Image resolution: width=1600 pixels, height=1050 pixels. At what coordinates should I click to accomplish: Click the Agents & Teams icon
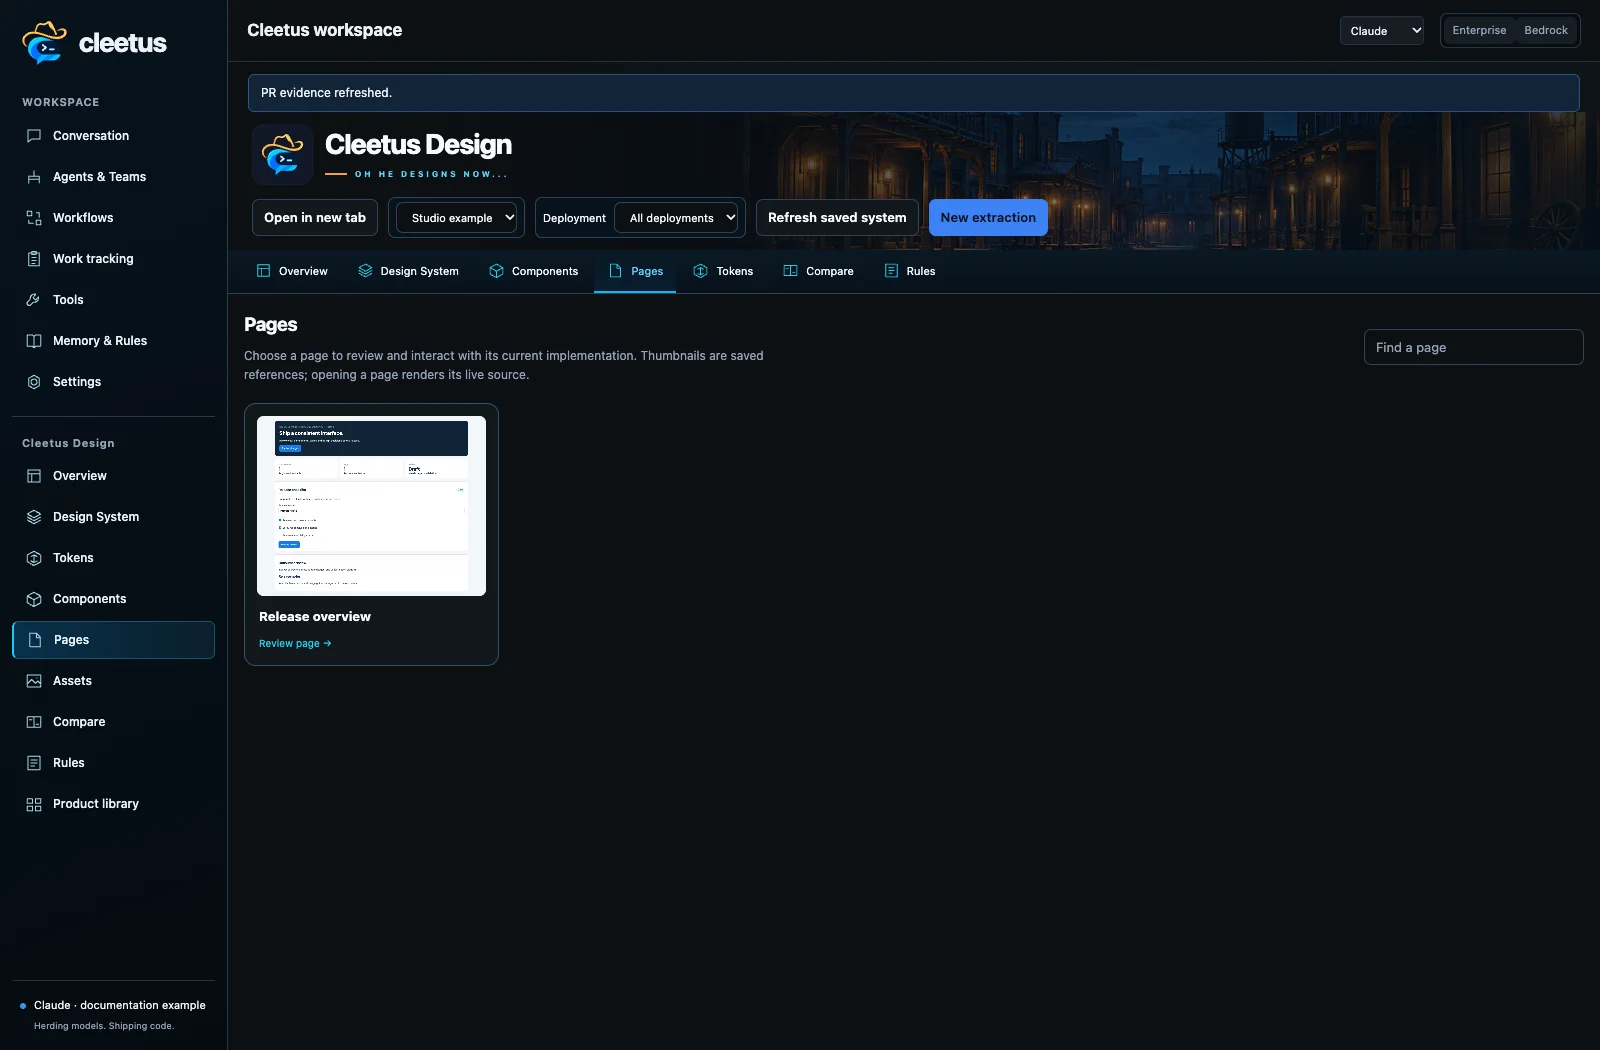(x=34, y=177)
